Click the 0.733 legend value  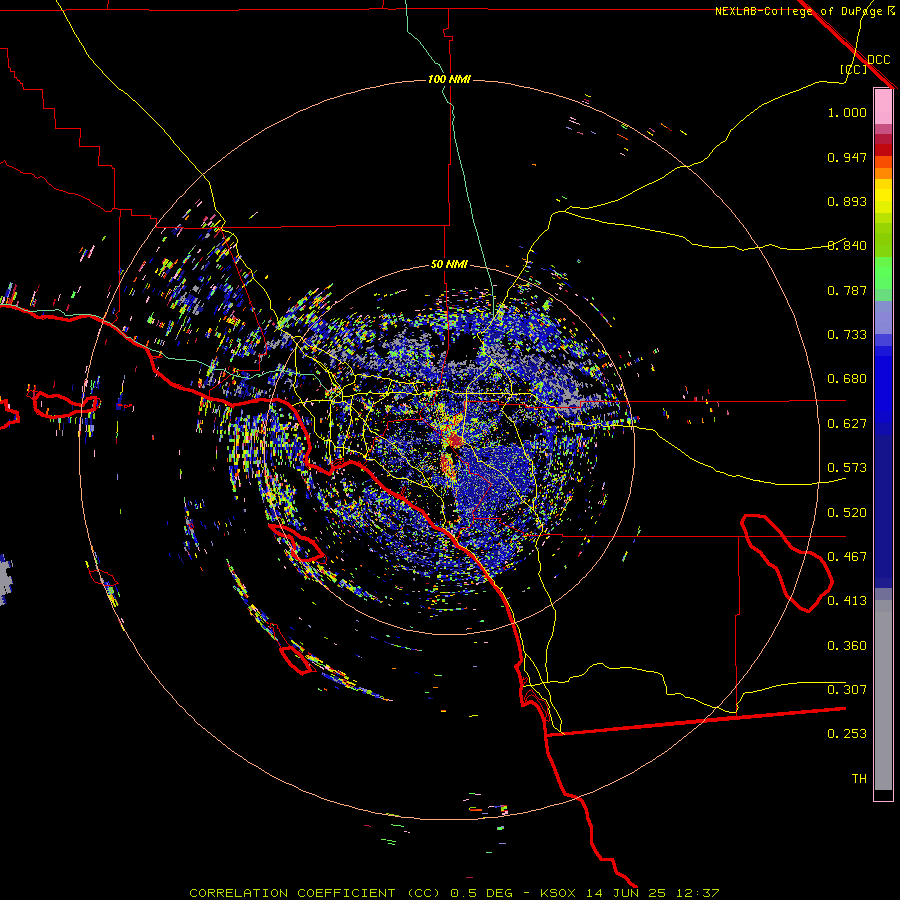pyautogui.click(x=847, y=335)
